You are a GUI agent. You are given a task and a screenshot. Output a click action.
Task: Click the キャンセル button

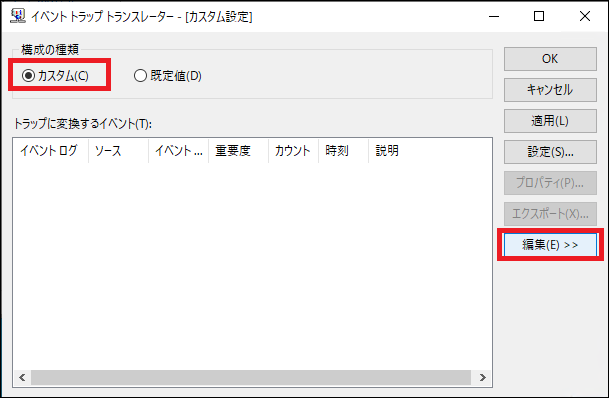[x=550, y=90]
